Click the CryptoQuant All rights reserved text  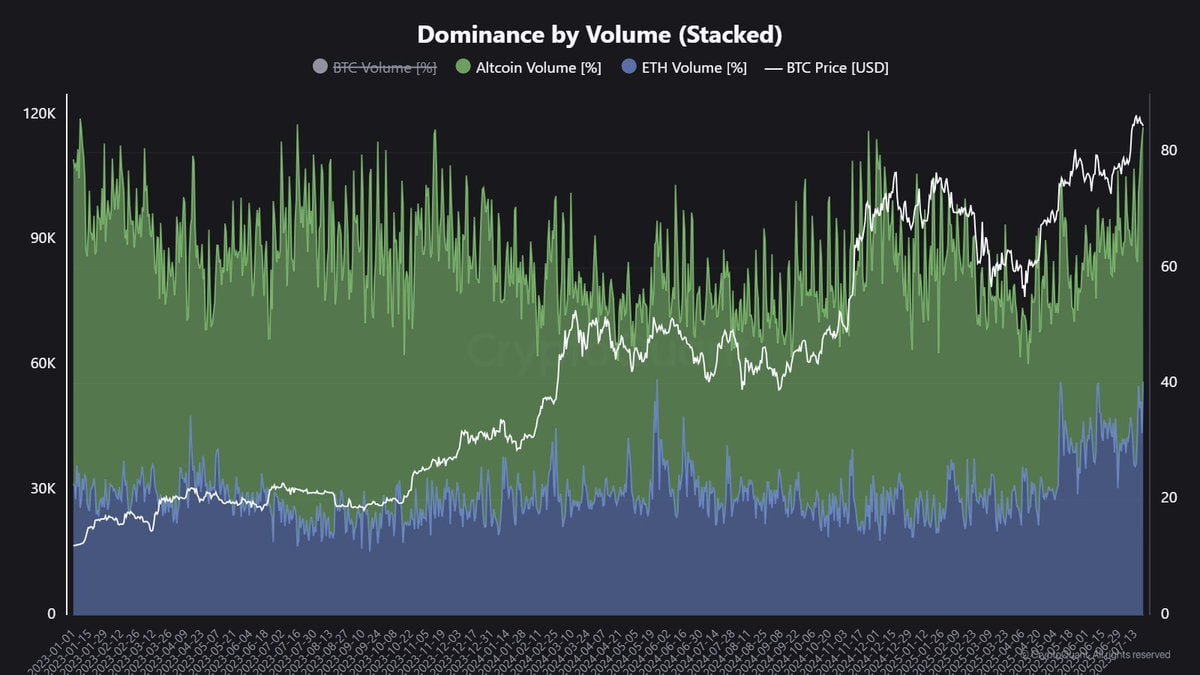pyautogui.click(x=1096, y=654)
